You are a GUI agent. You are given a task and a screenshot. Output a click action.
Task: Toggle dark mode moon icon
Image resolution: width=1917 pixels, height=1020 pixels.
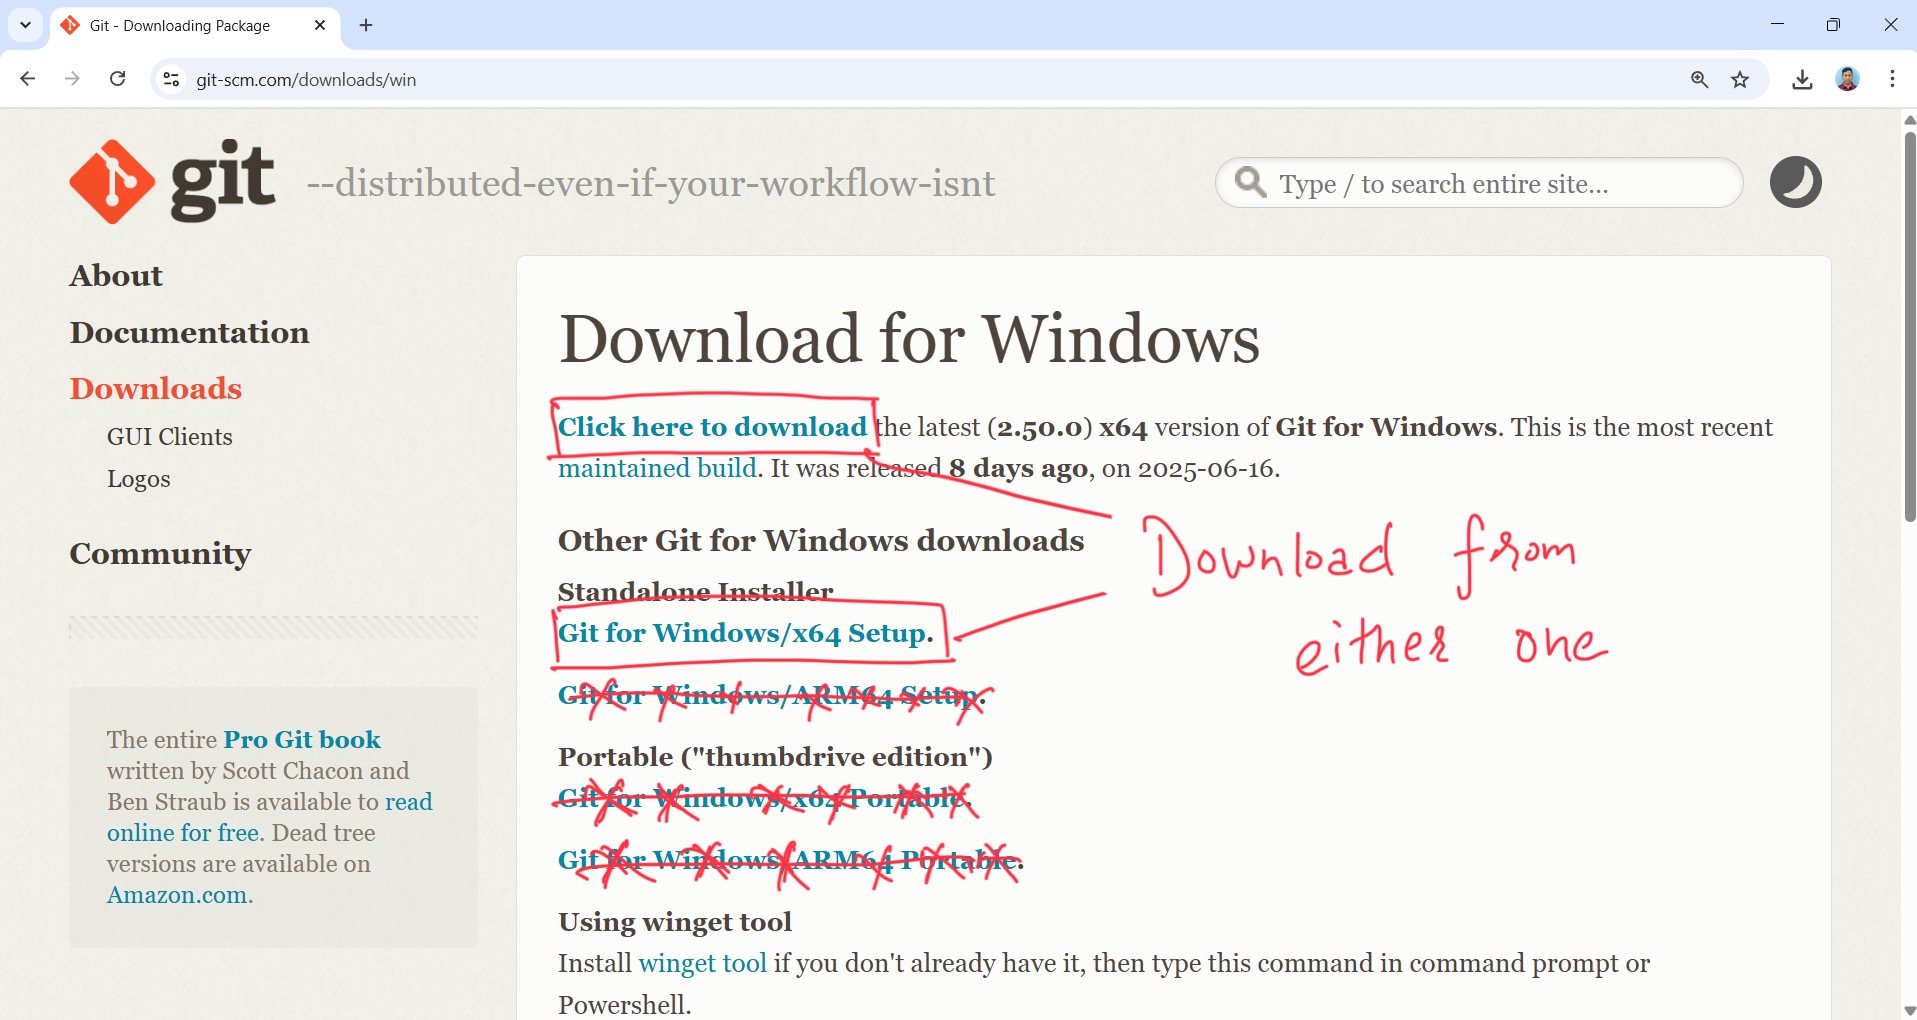1795,182
